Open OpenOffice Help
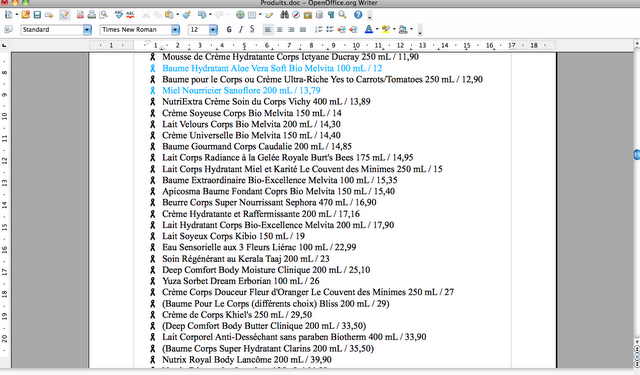Viewport: 640px width, 375px height. [x=358, y=15]
